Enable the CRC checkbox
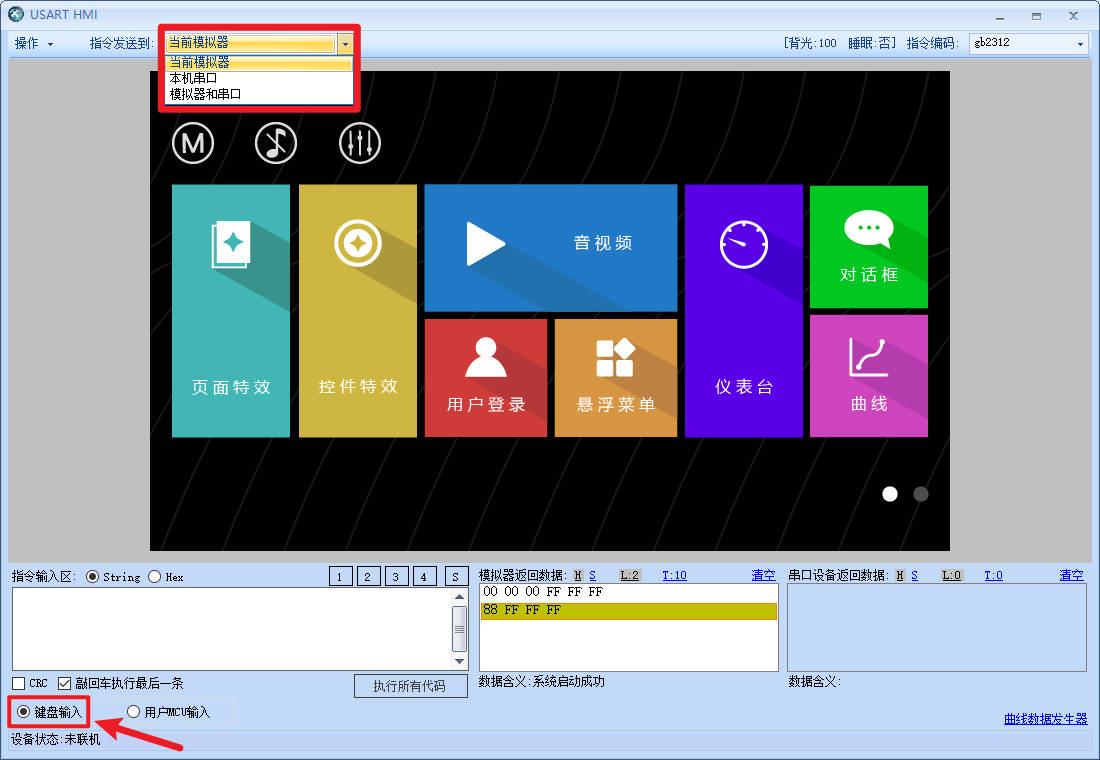Image resolution: width=1100 pixels, height=760 pixels. coord(19,684)
